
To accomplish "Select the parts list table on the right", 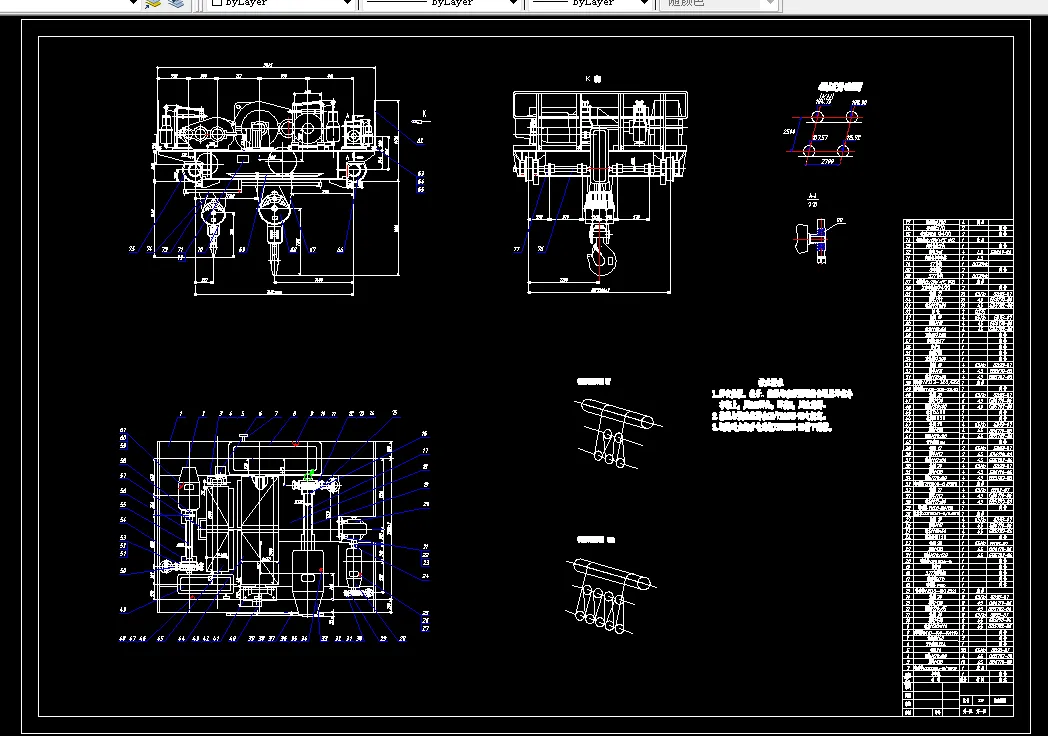I will click(x=958, y=467).
